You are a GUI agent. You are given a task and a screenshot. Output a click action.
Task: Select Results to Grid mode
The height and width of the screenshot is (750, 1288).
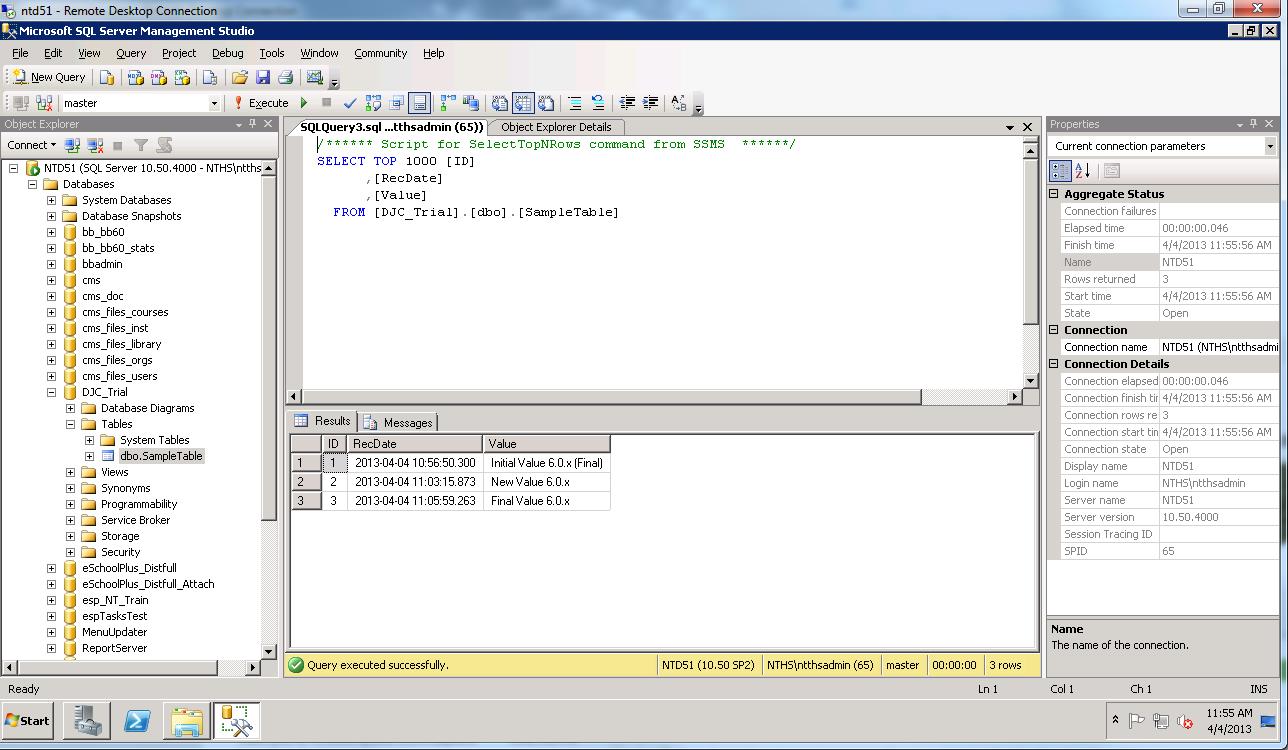[523, 103]
